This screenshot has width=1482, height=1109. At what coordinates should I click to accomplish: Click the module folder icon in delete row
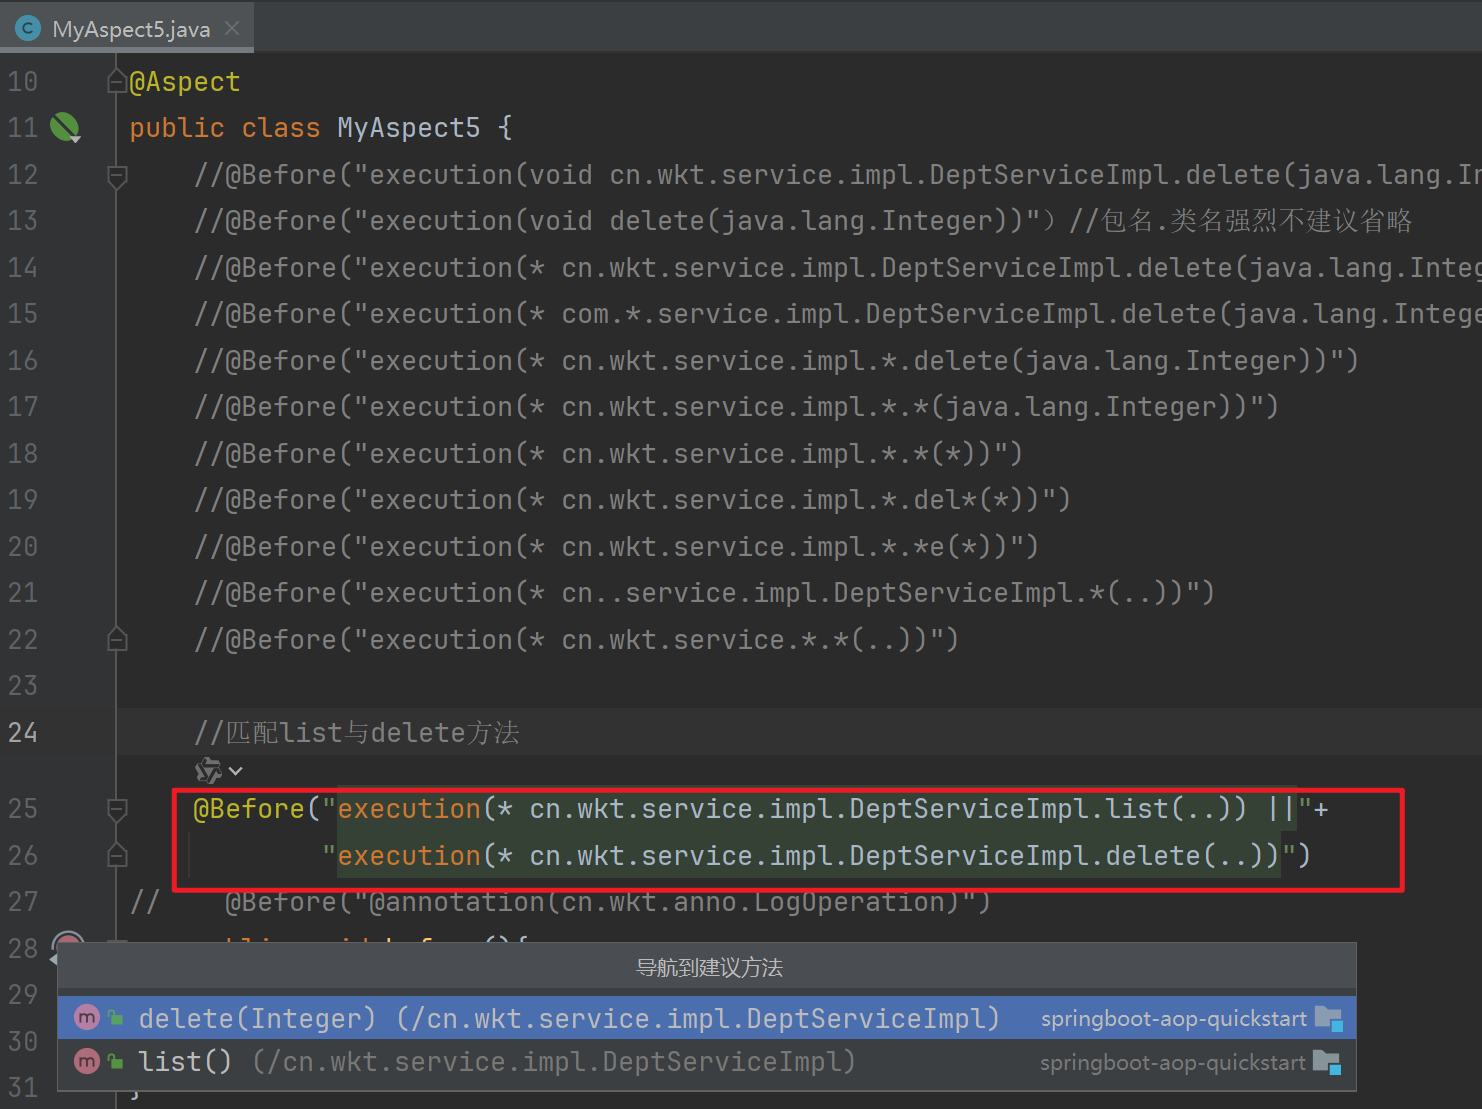pos(1328,1018)
